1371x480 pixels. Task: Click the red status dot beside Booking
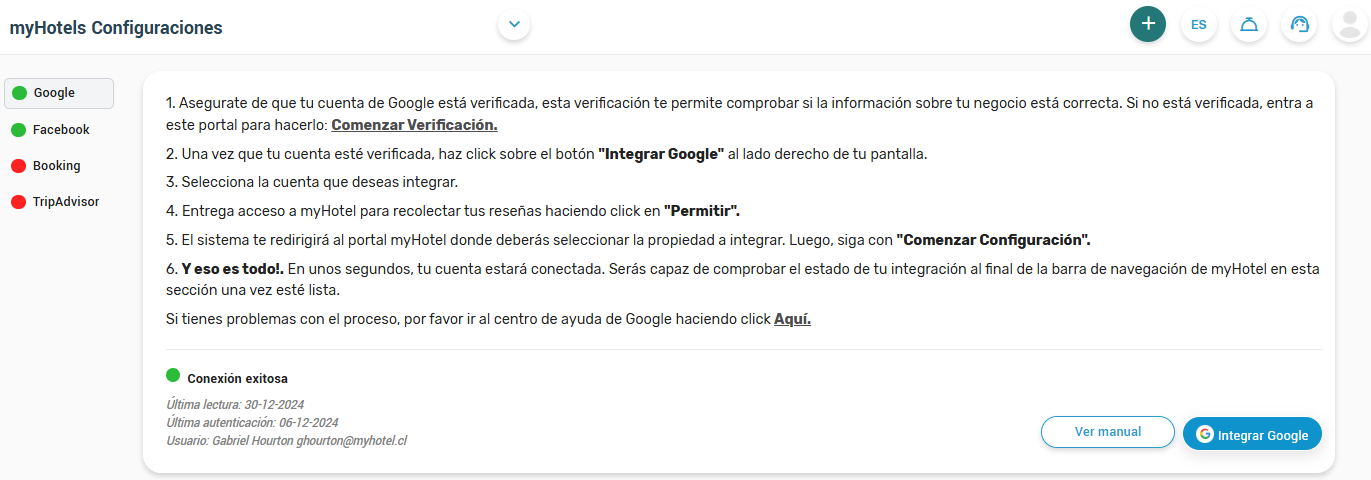[18, 166]
